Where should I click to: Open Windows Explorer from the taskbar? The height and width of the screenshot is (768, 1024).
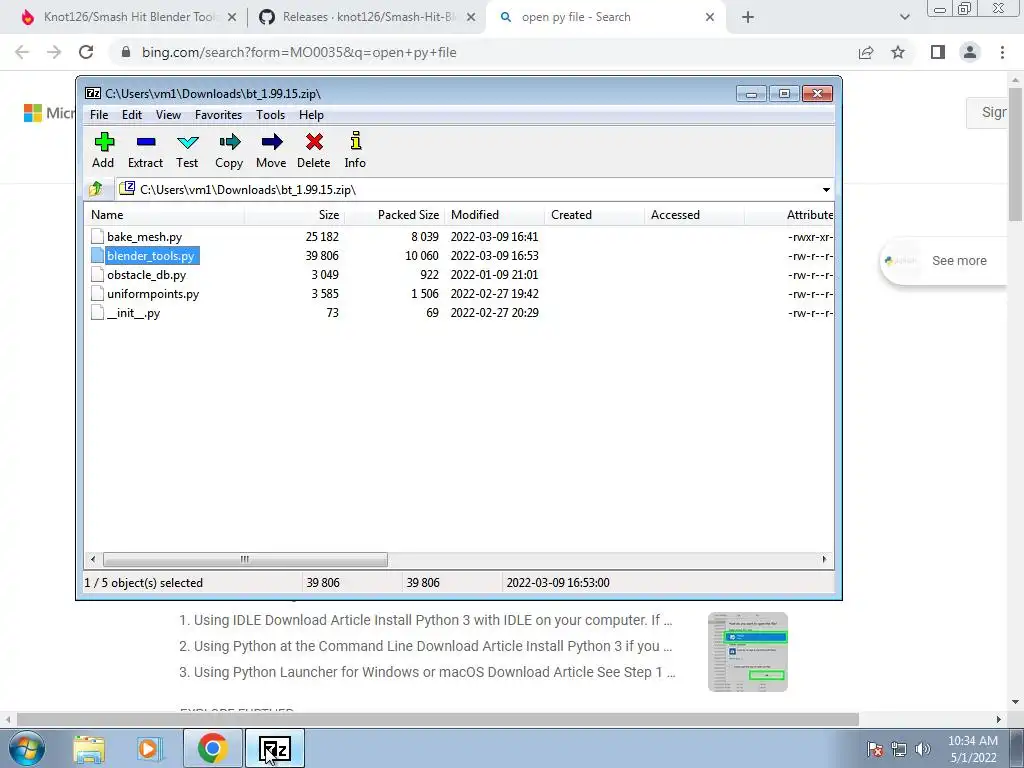click(x=89, y=748)
